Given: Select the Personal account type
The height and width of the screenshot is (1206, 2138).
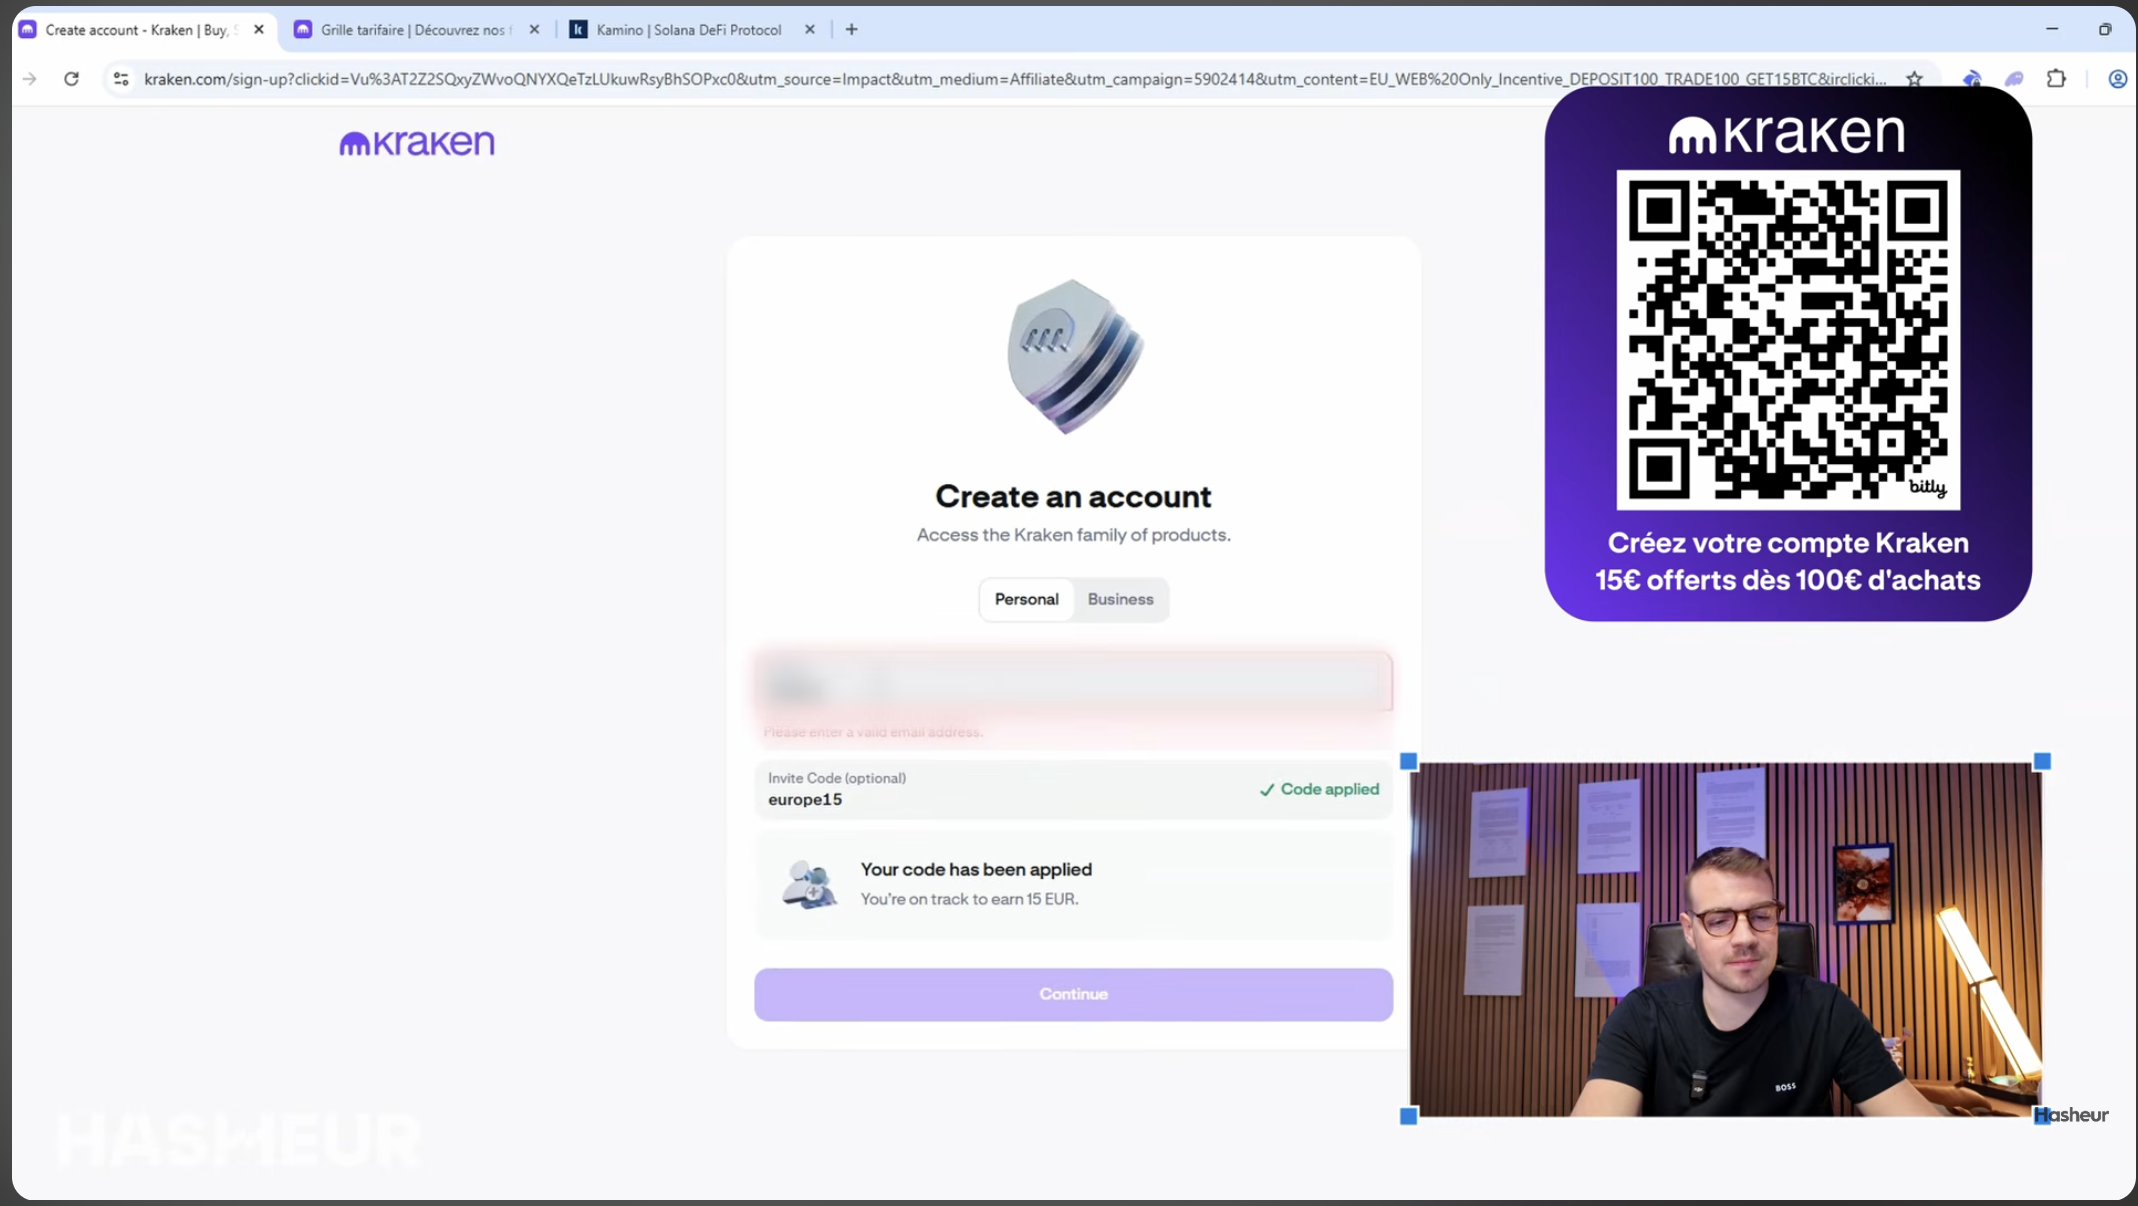Looking at the screenshot, I should (1026, 599).
